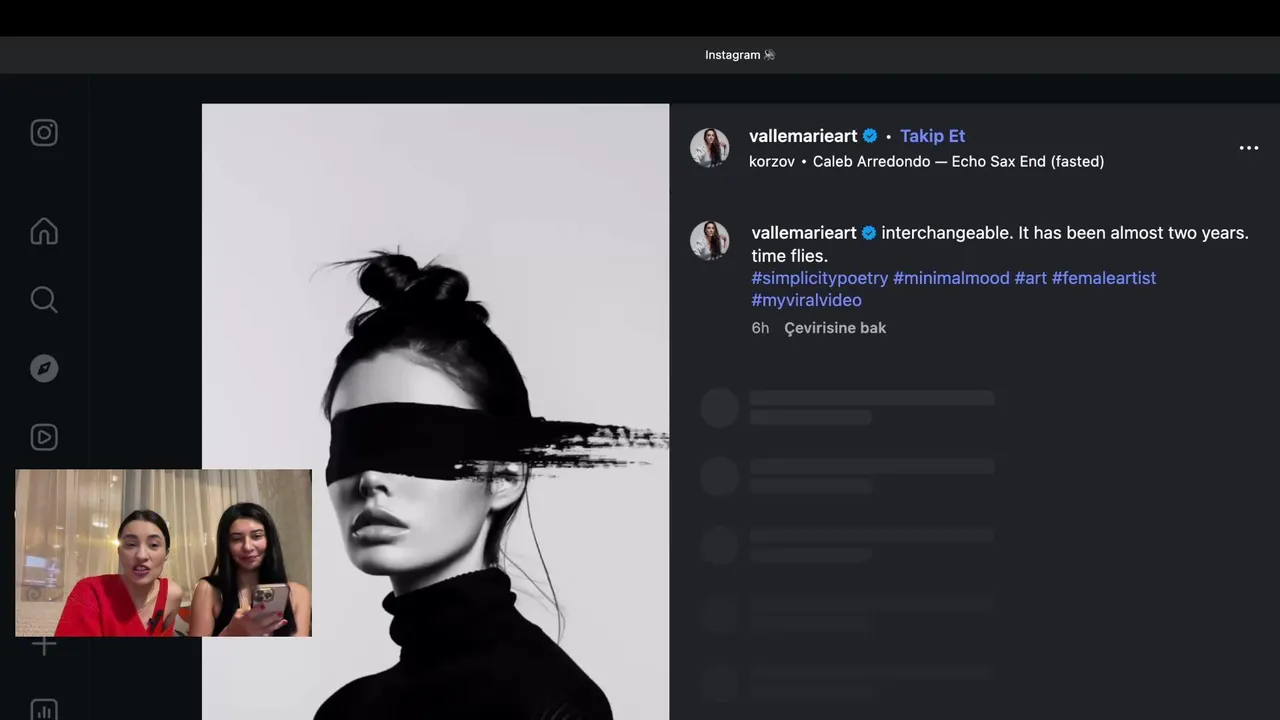Screen dimensions: 1280x720
Task: Open hashtag #simplicitypoetry
Action: (x=819, y=278)
